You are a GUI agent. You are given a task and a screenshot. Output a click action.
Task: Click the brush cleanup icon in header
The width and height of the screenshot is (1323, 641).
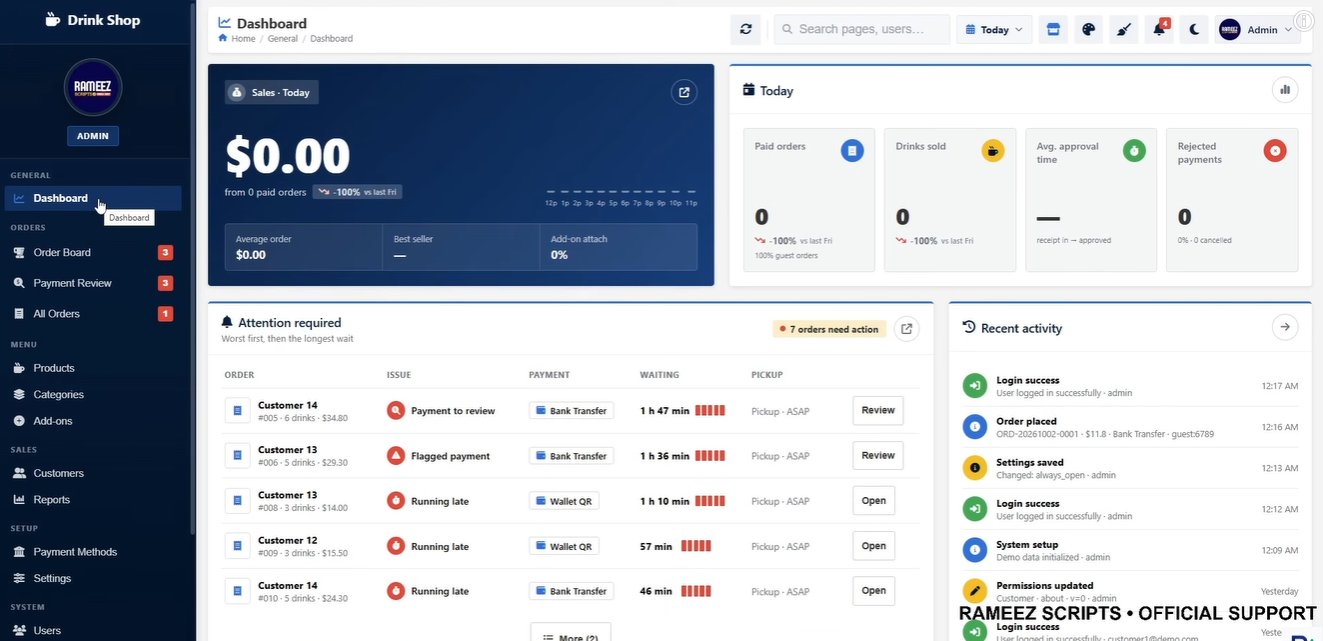click(1123, 29)
